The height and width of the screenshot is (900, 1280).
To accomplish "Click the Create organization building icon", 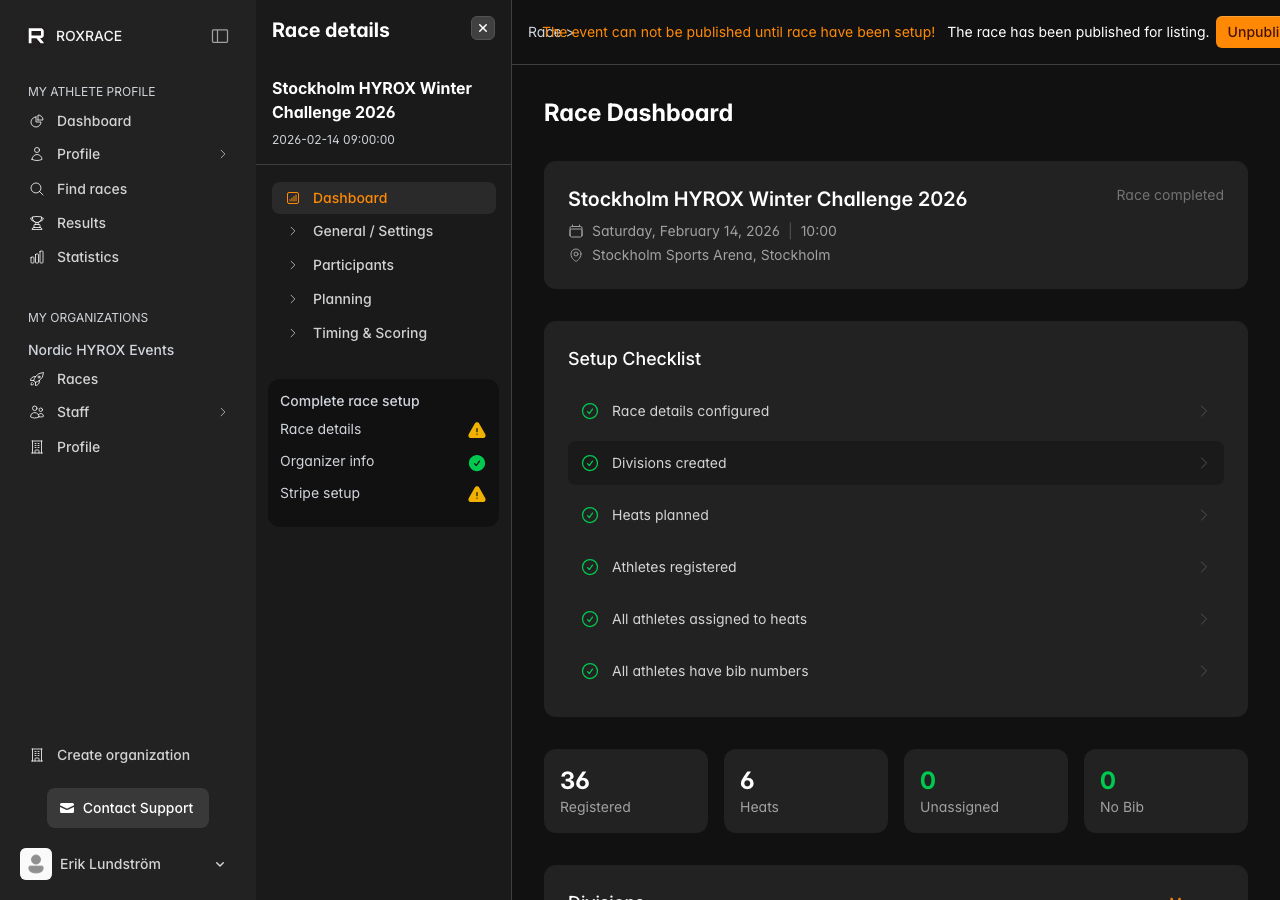I will (37, 755).
